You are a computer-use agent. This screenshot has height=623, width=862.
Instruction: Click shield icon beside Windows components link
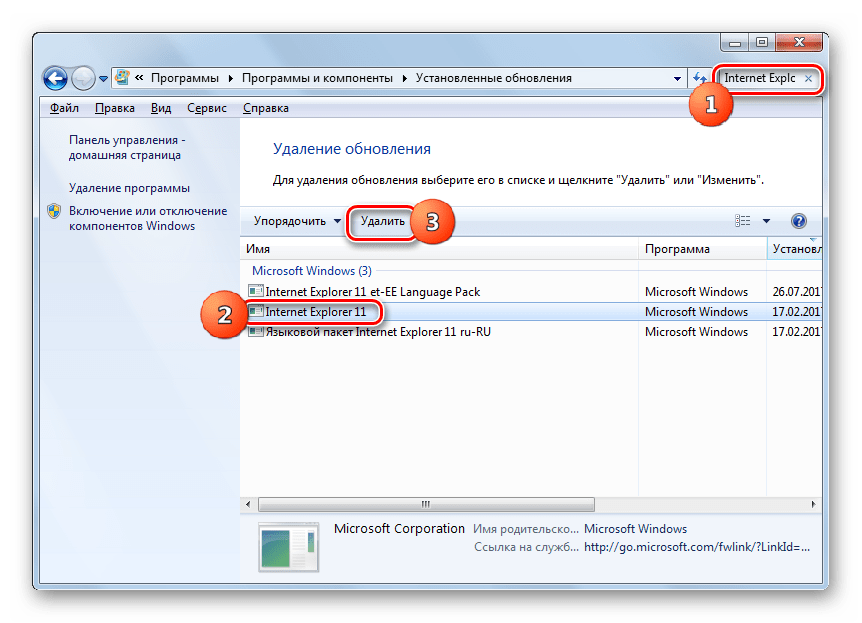point(54,211)
